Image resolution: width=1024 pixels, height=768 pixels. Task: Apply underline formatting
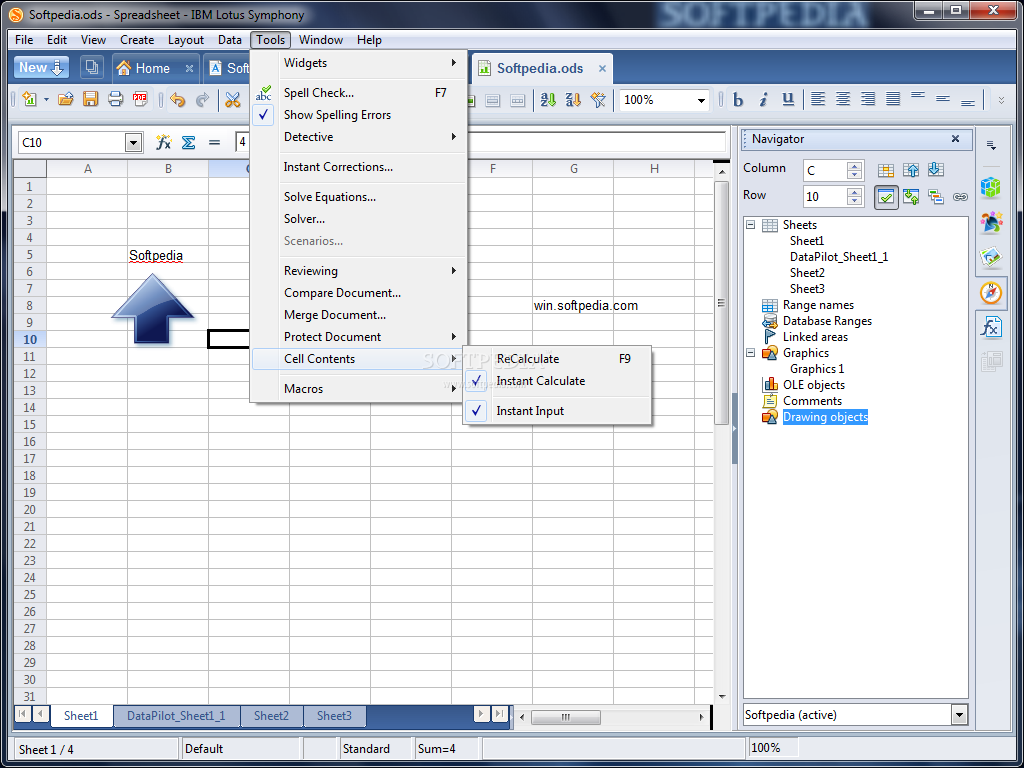click(788, 99)
